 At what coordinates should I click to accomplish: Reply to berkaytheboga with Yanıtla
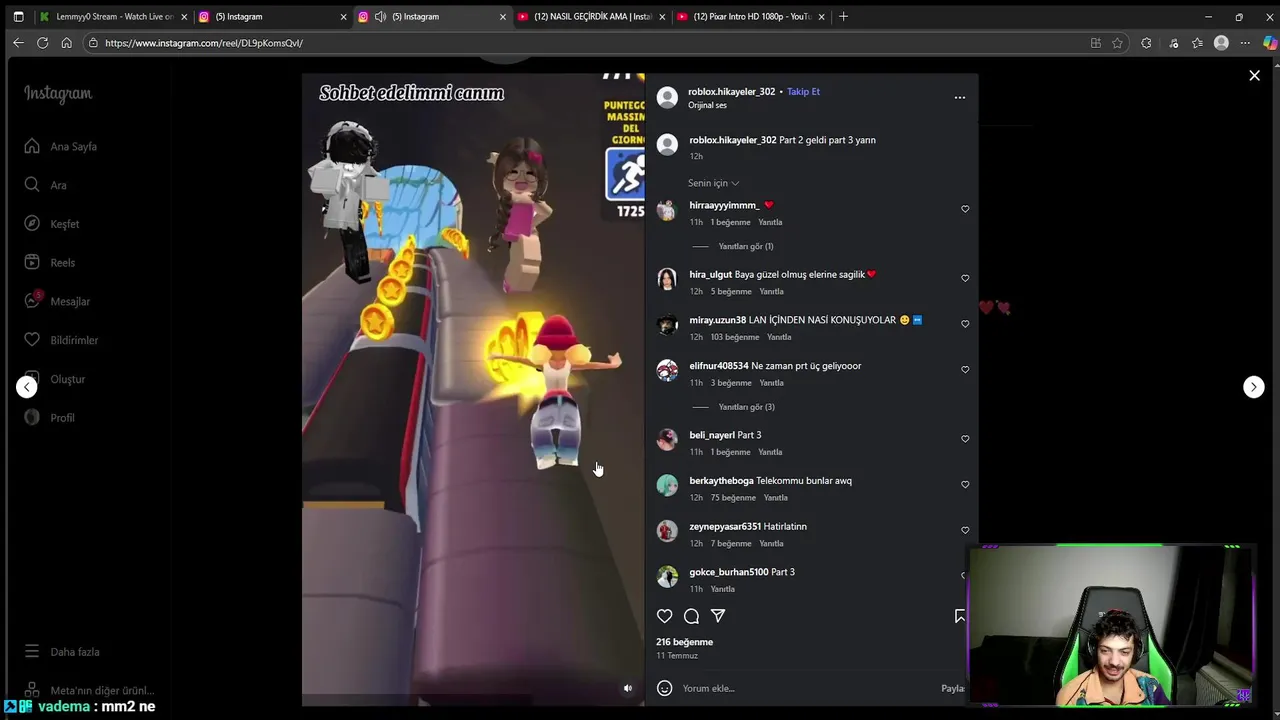click(x=775, y=498)
